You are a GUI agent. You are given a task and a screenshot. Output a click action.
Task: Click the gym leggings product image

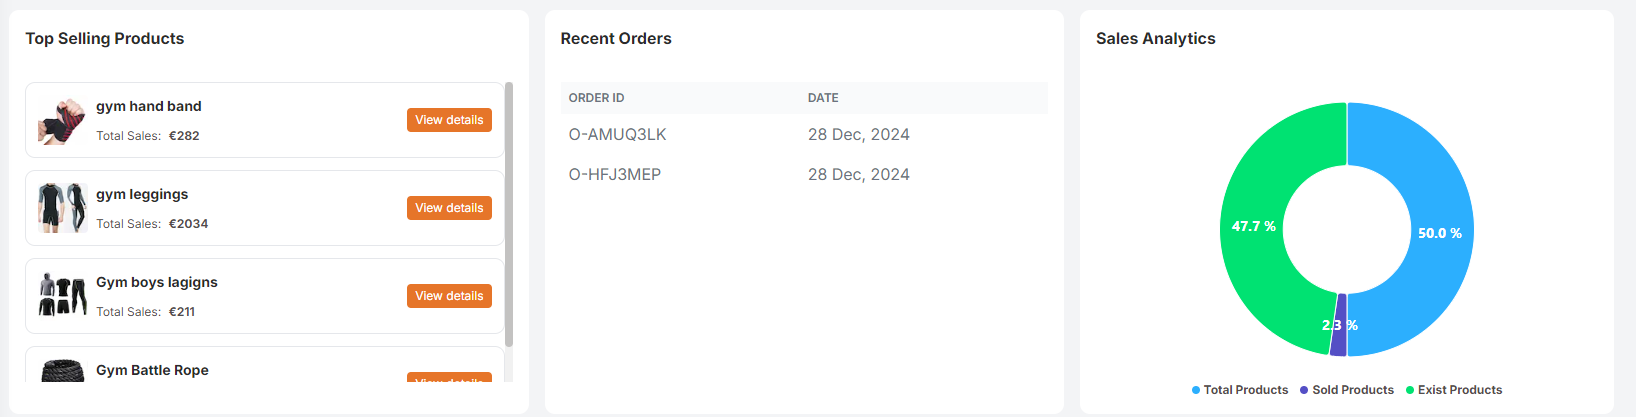pos(62,208)
